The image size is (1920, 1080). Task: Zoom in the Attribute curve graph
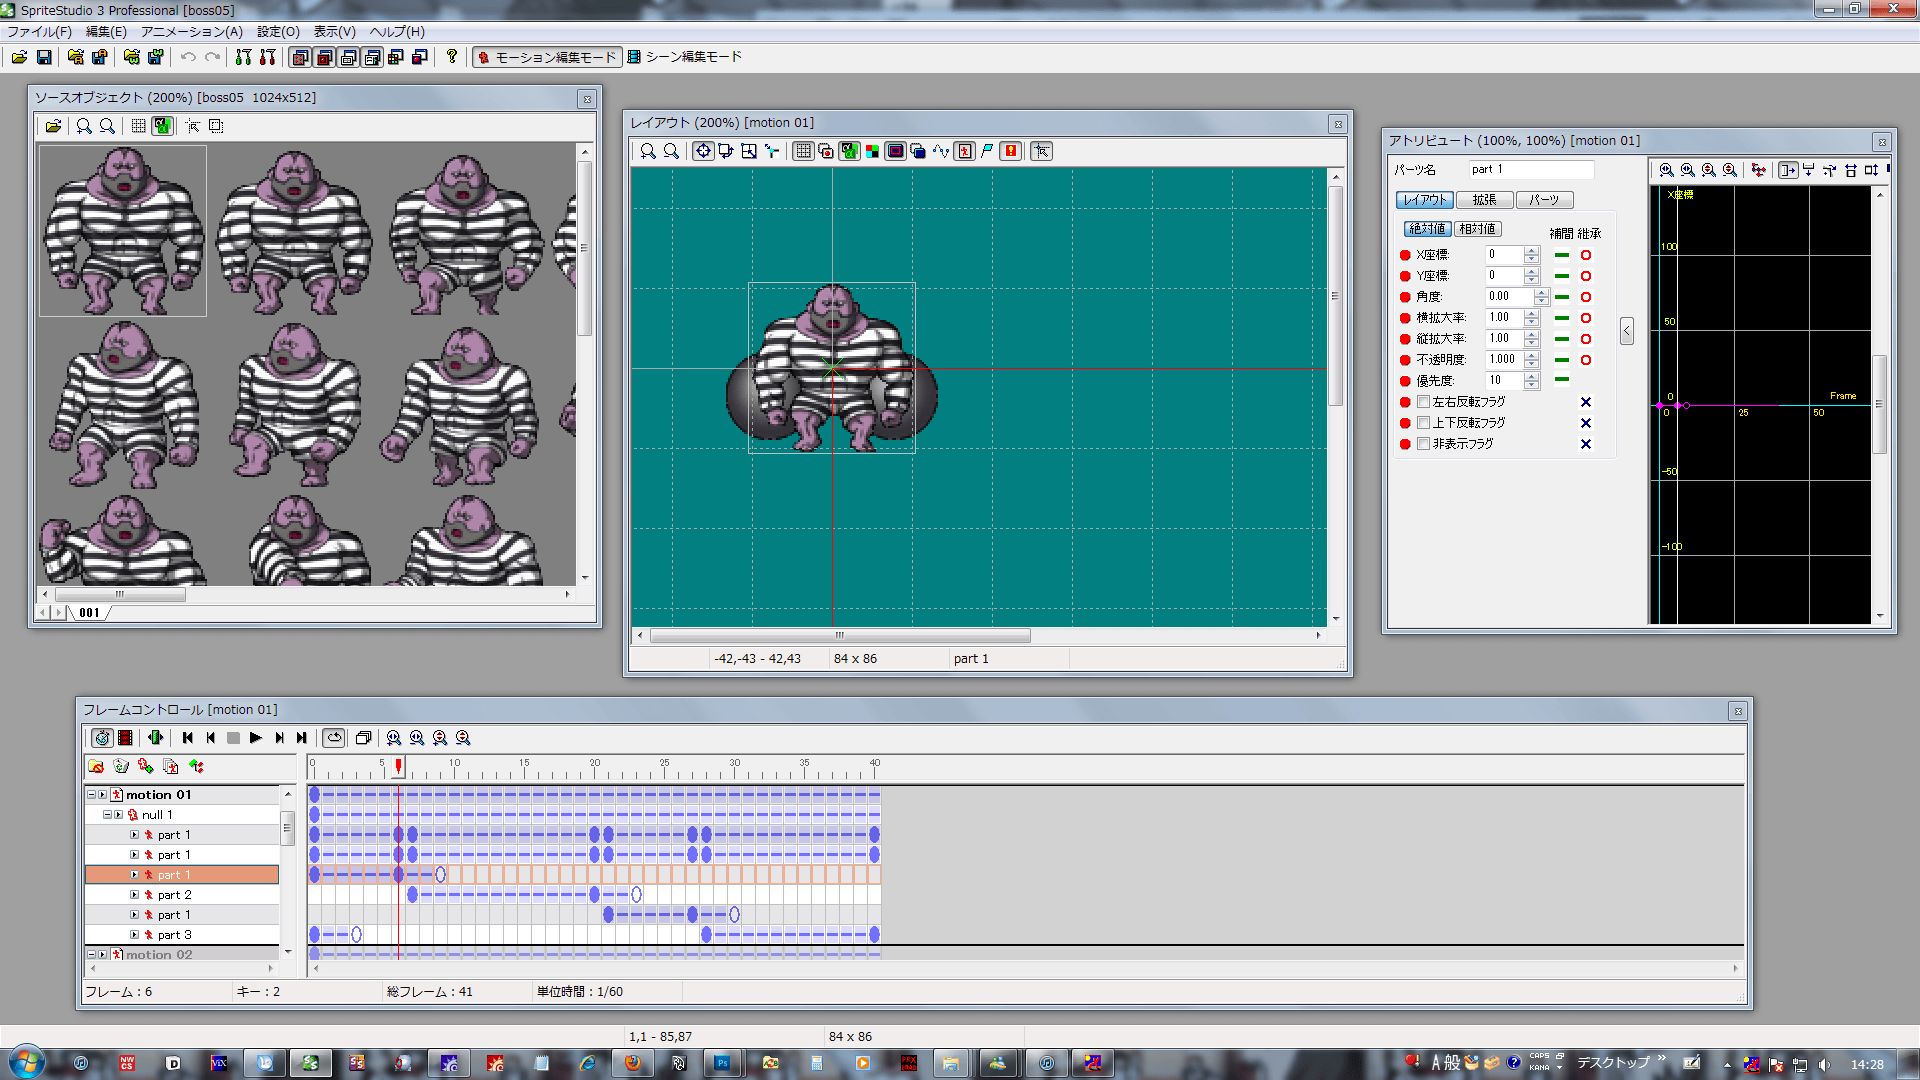point(1666,170)
